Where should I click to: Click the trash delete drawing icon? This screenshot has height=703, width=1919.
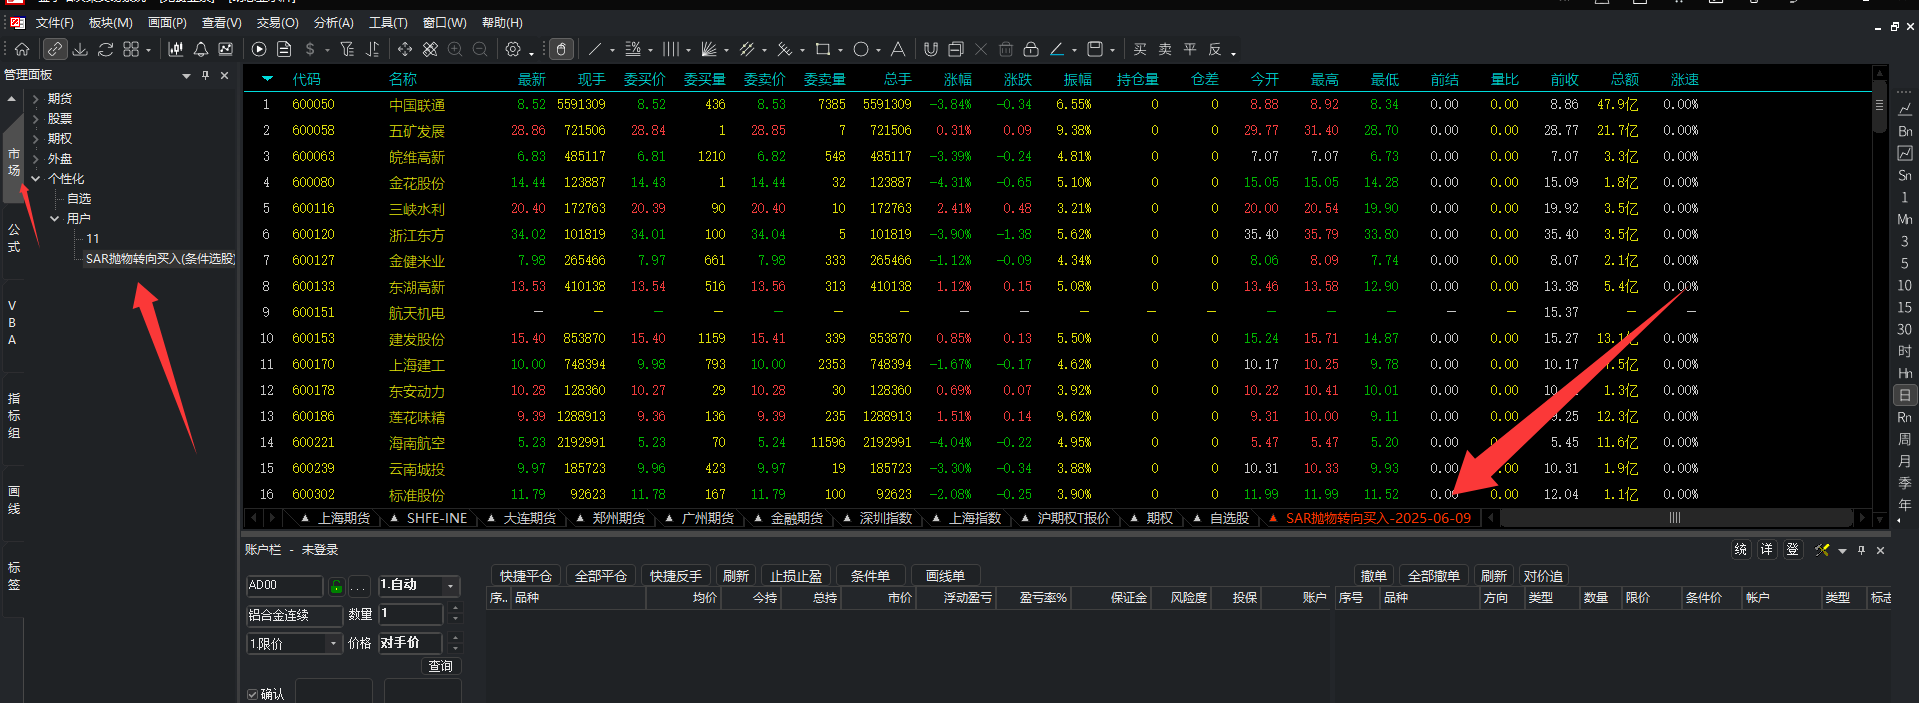(1006, 49)
